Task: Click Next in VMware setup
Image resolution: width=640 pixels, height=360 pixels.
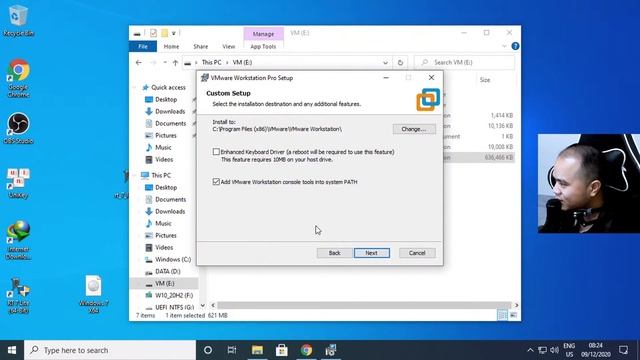Action: coord(371,253)
